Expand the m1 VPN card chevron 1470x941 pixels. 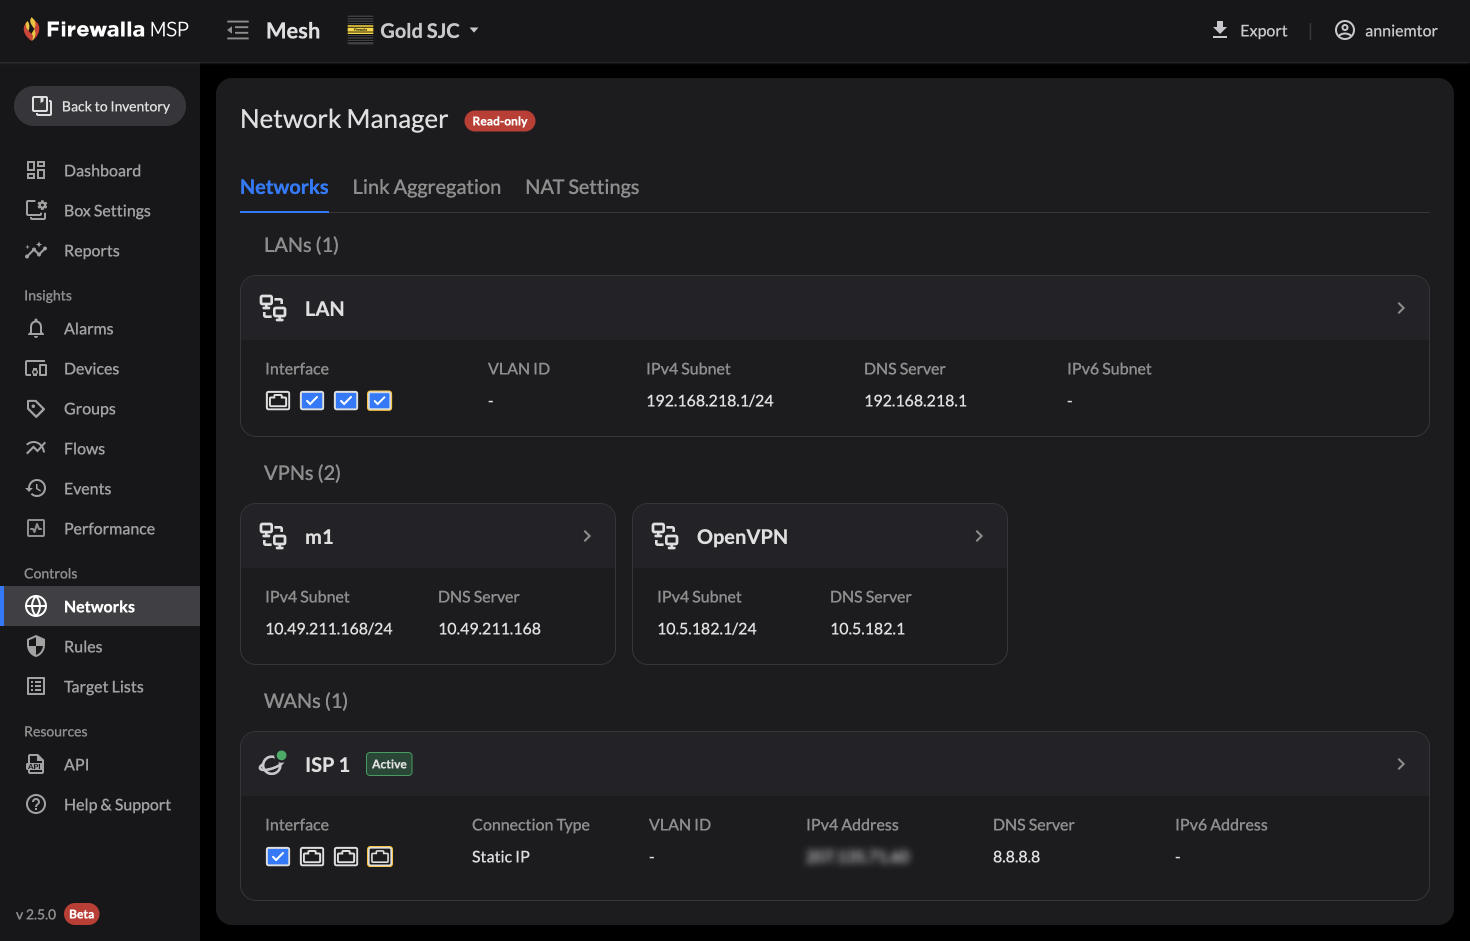click(x=587, y=536)
